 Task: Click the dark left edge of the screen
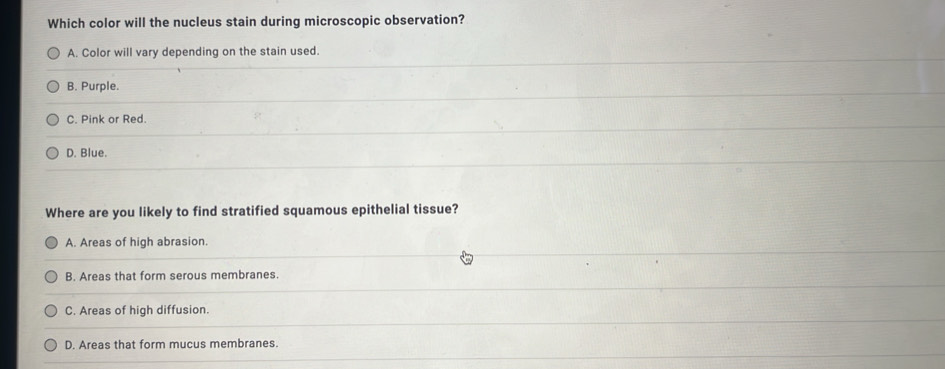pyautogui.click(x=9, y=184)
